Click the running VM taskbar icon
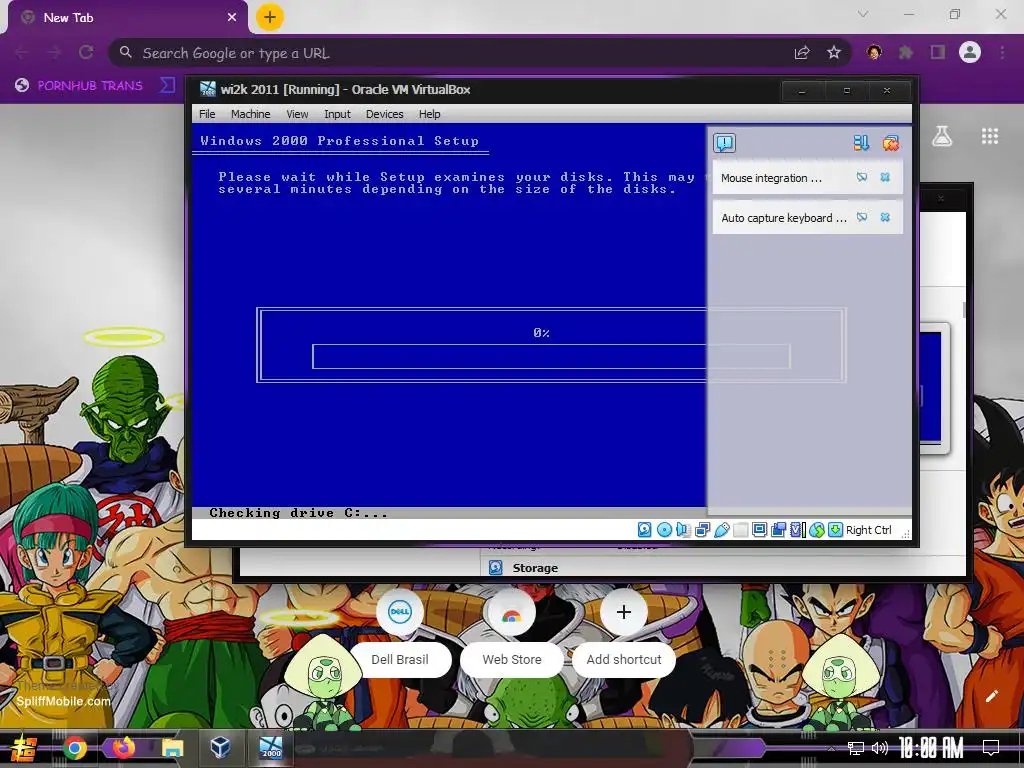This screenshot has width=1024, height=768. [270, 747]
